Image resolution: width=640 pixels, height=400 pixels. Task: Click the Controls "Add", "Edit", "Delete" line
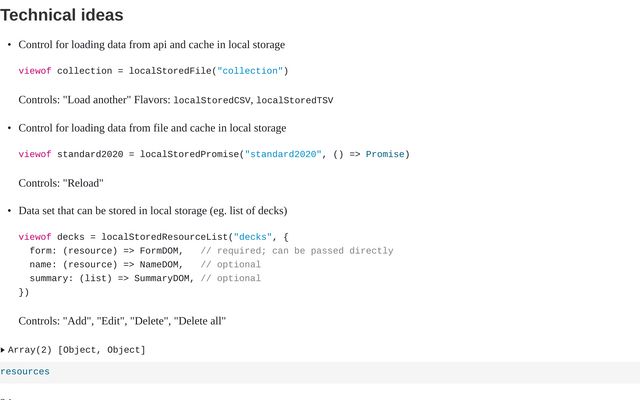coord(122,321)
